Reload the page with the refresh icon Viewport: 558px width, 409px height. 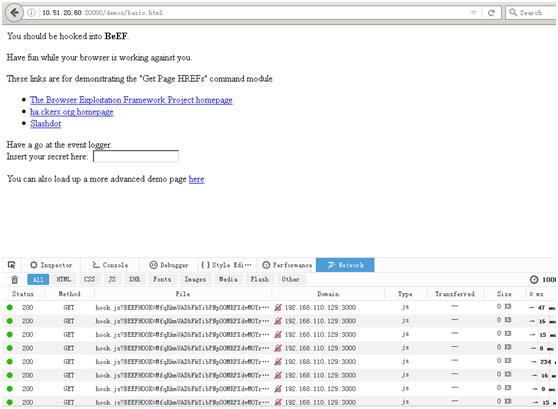491,13
